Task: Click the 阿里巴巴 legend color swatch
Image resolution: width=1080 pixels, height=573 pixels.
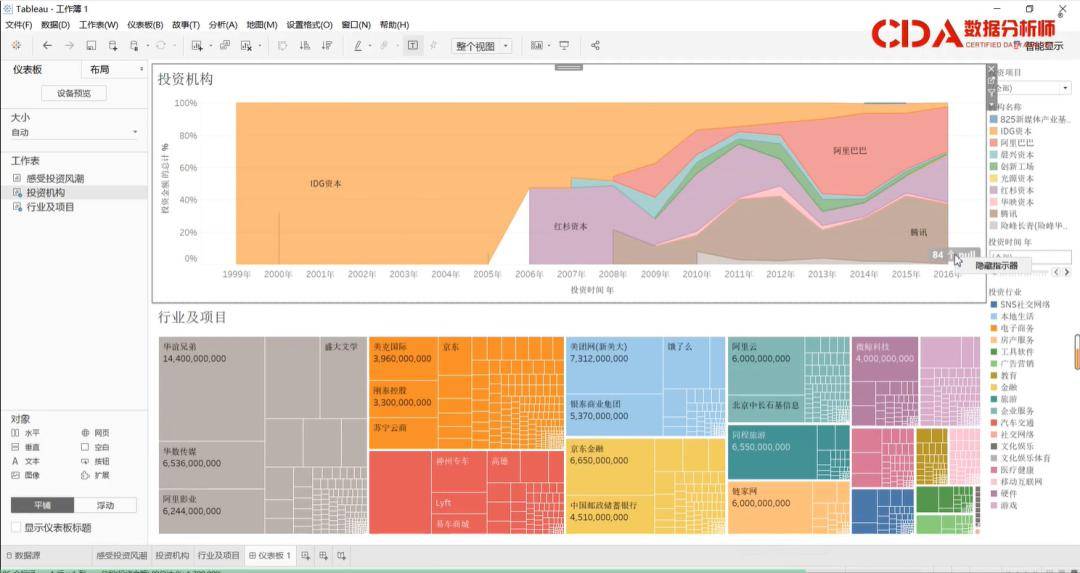Action: click(x=994, y=143)
